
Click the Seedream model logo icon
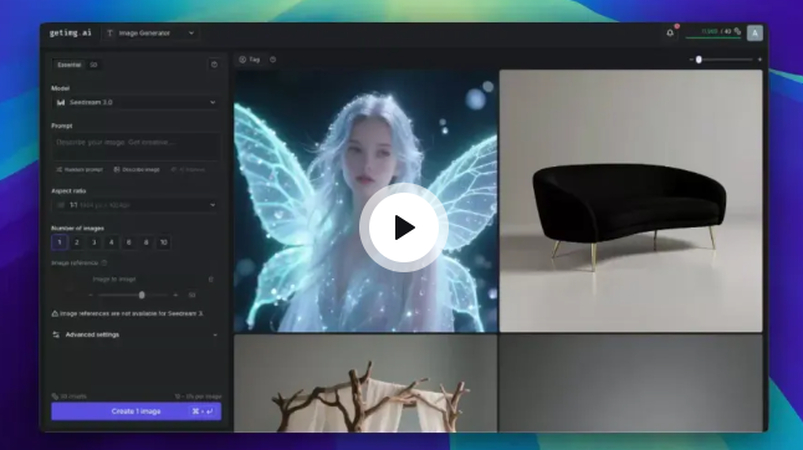pos(60,102)
